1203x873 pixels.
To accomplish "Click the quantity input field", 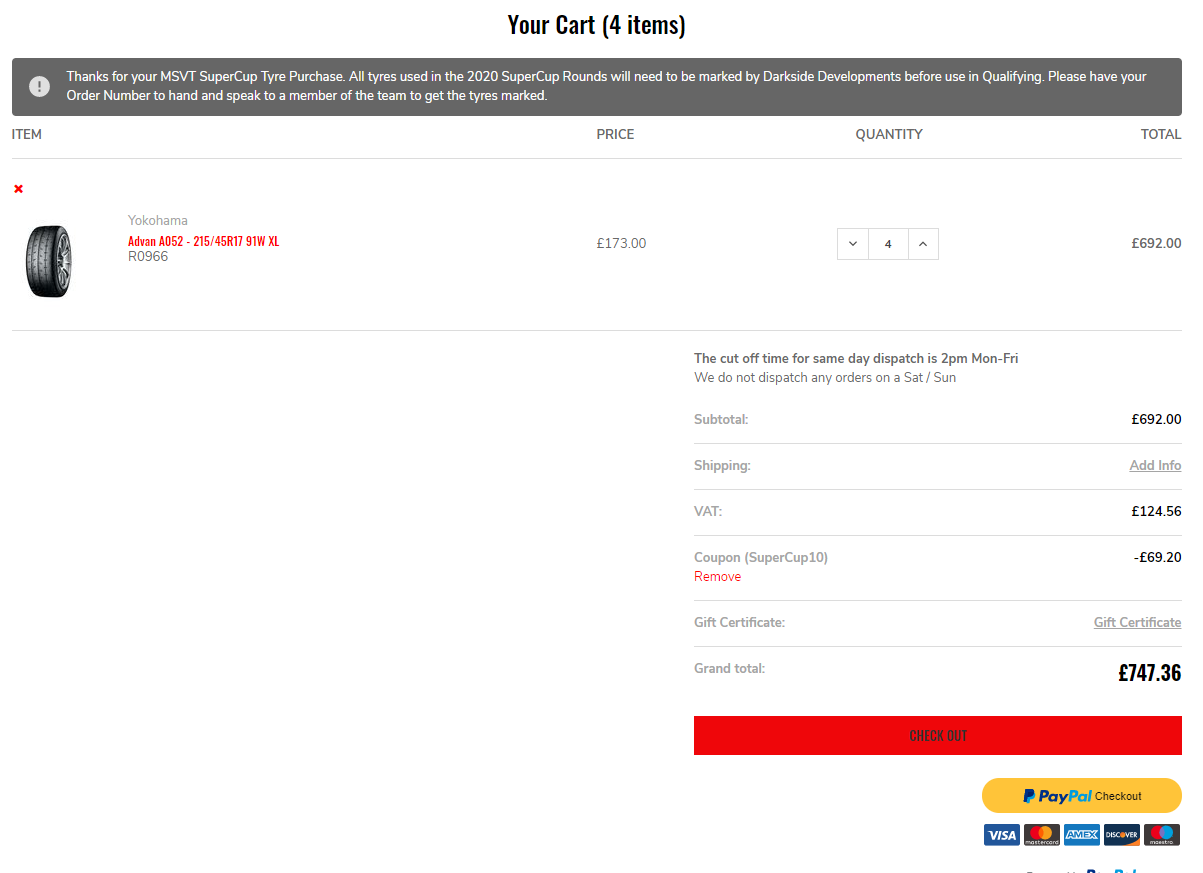I will tap(888, 244).
